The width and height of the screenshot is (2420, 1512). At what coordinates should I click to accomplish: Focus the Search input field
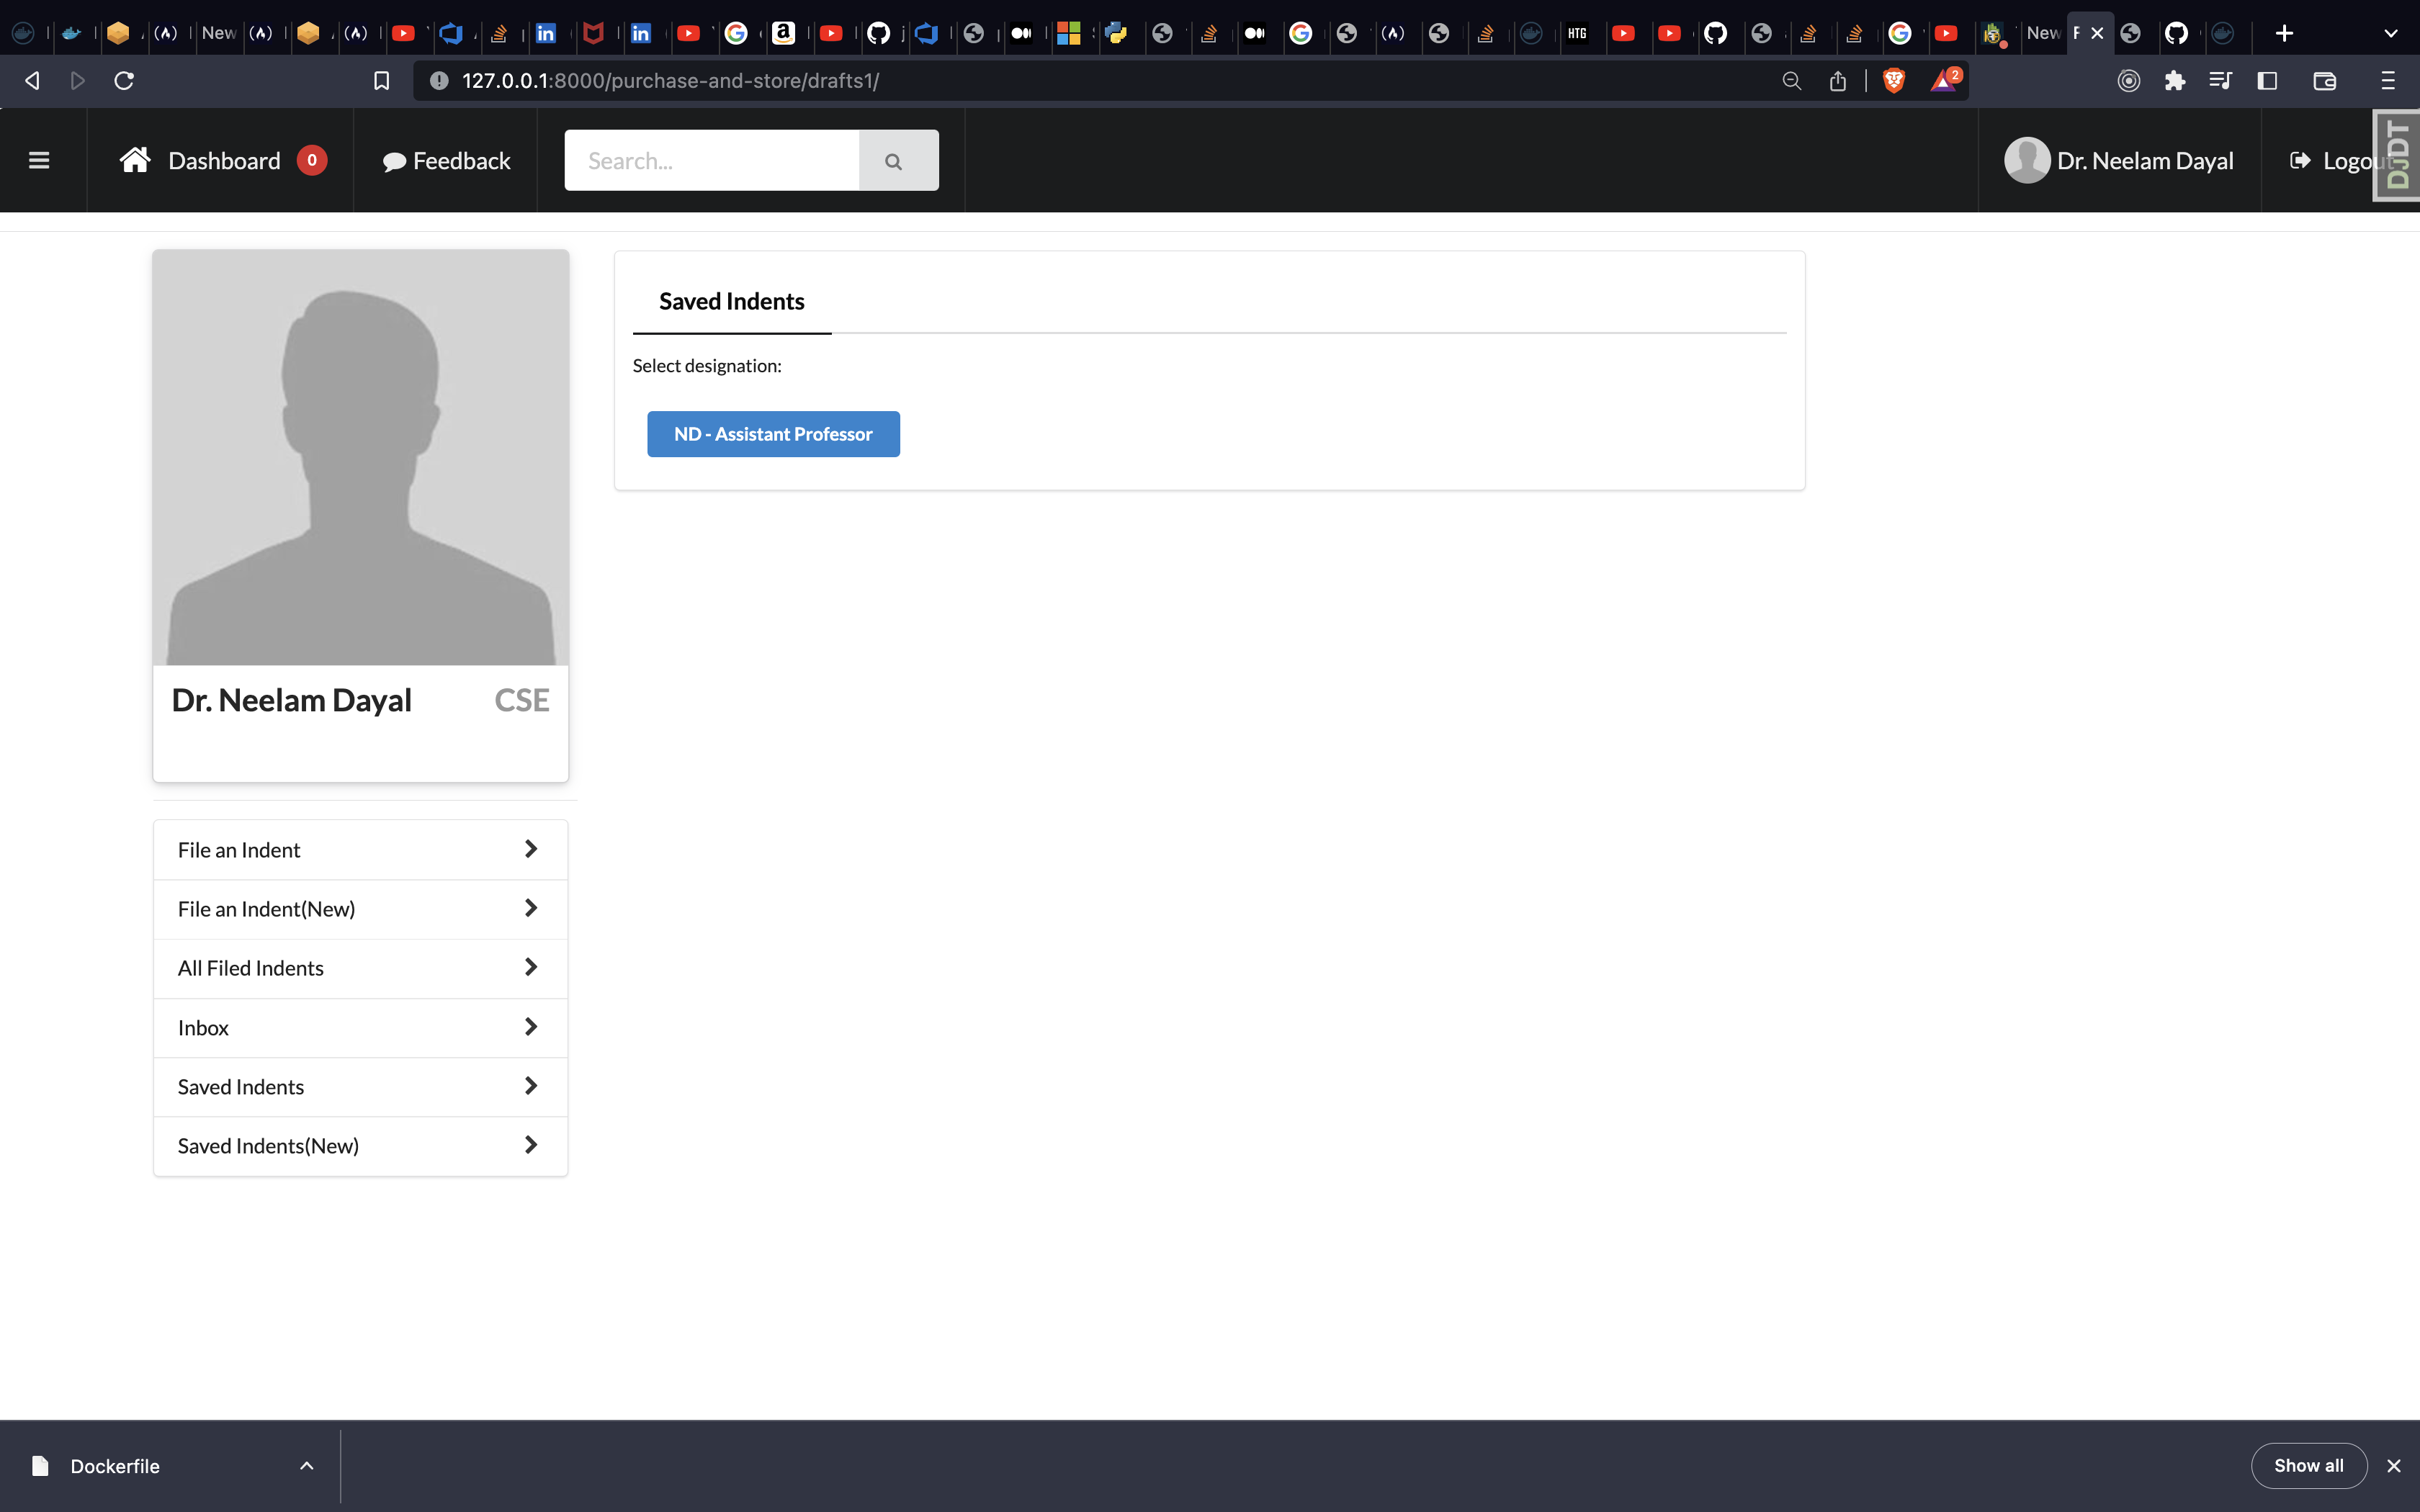click(x=711, y=161)
